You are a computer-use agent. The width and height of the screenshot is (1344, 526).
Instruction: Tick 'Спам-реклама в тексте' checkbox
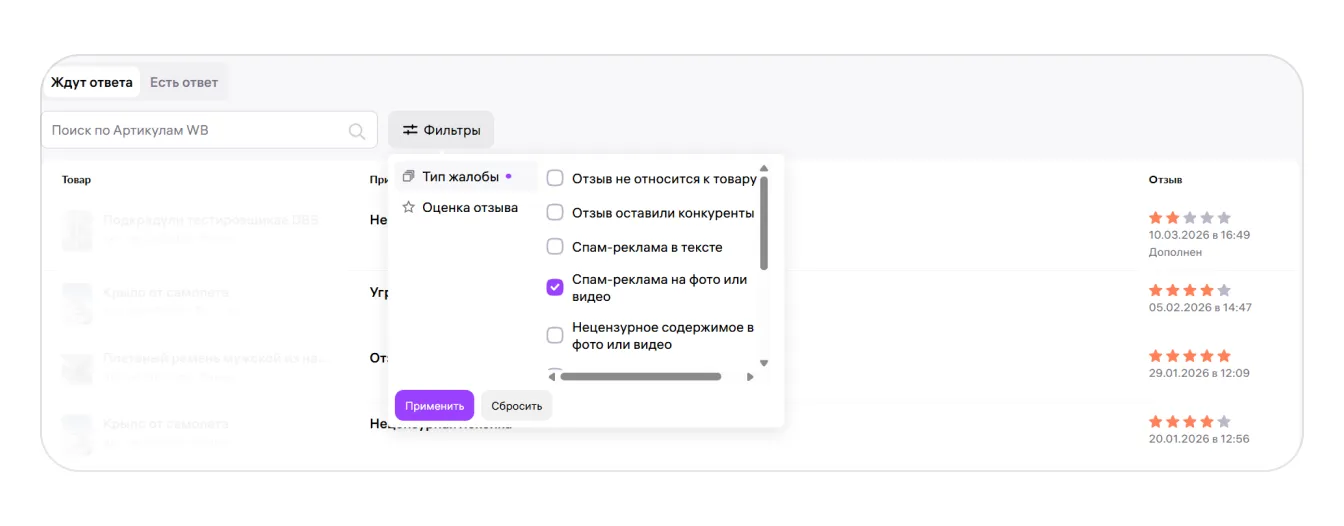coord(555,247)
